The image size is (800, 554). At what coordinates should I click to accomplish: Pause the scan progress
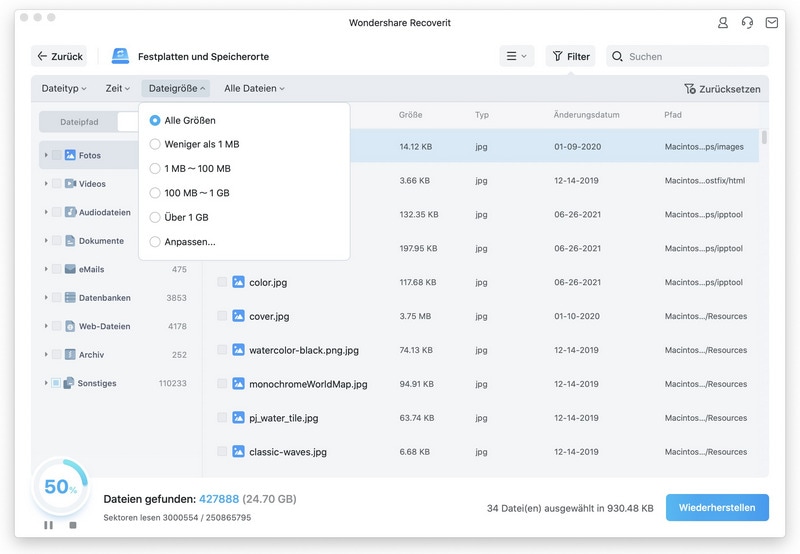(48, 525)
